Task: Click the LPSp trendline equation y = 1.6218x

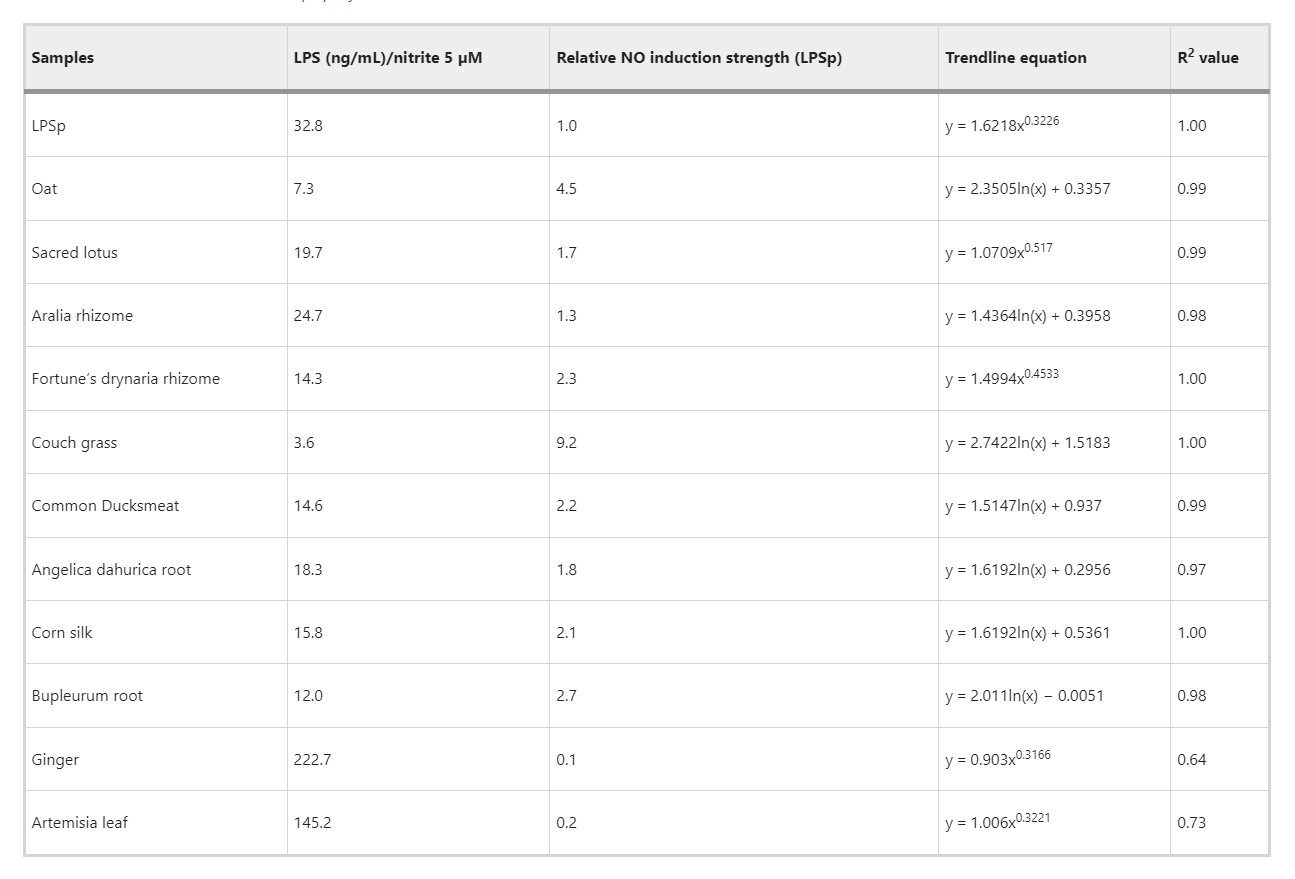Action: click(x=1002, y=126)
